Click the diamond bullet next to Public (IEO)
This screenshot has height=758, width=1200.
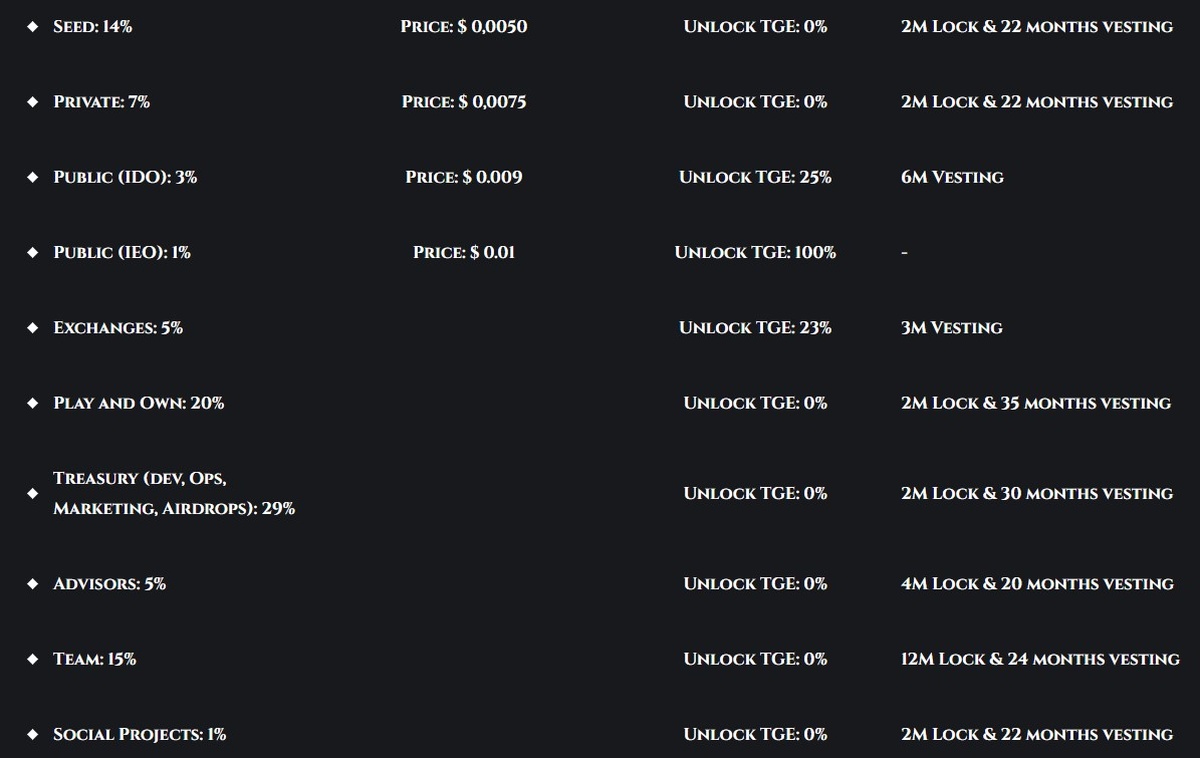tap(32, 253)
